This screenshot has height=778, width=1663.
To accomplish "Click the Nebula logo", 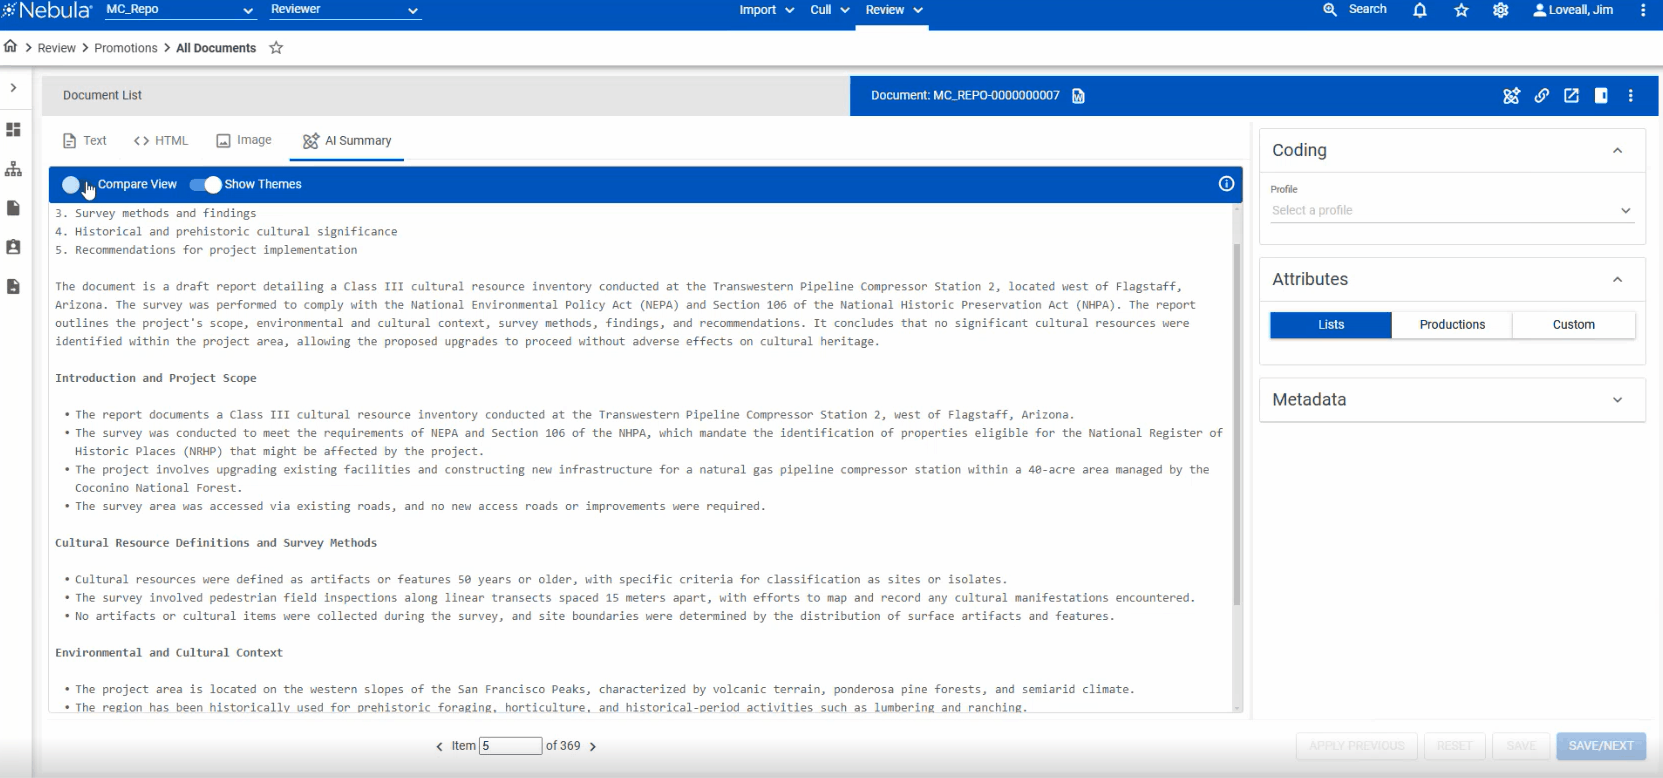I will (47, 11).
